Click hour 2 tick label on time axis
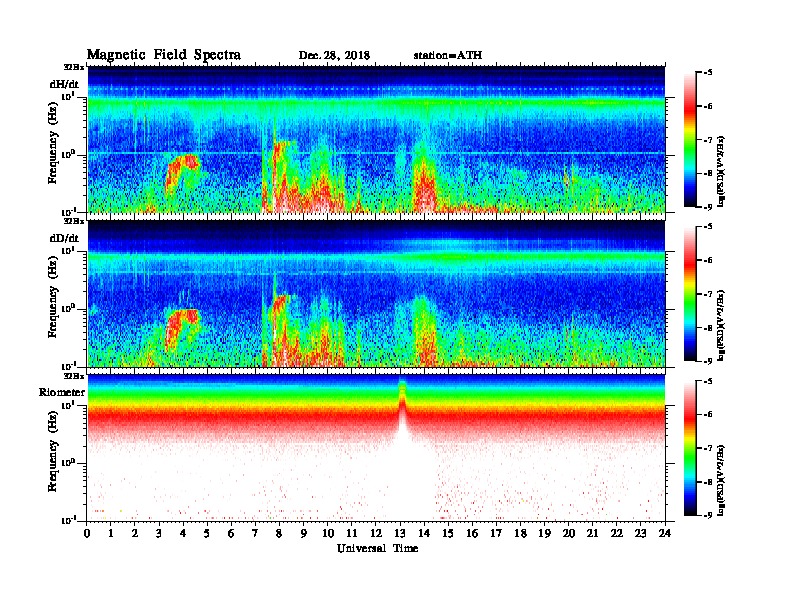The height and width of the screenshot is (612, 792). click(x=135, y=534)
